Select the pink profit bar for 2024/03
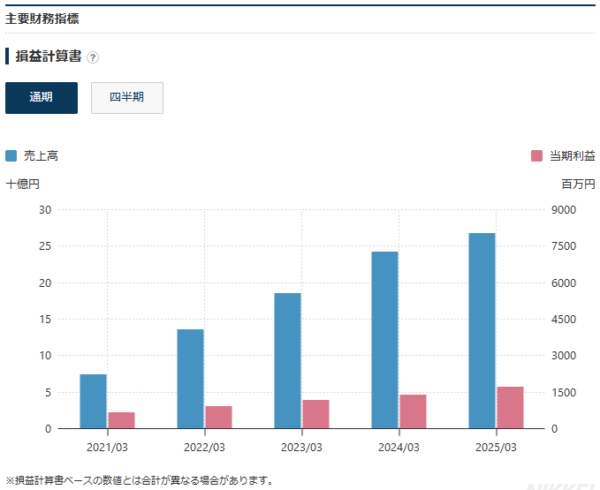The width and height of the screenshot is (600, 490). pyautogui.click(x=413, y=411)
